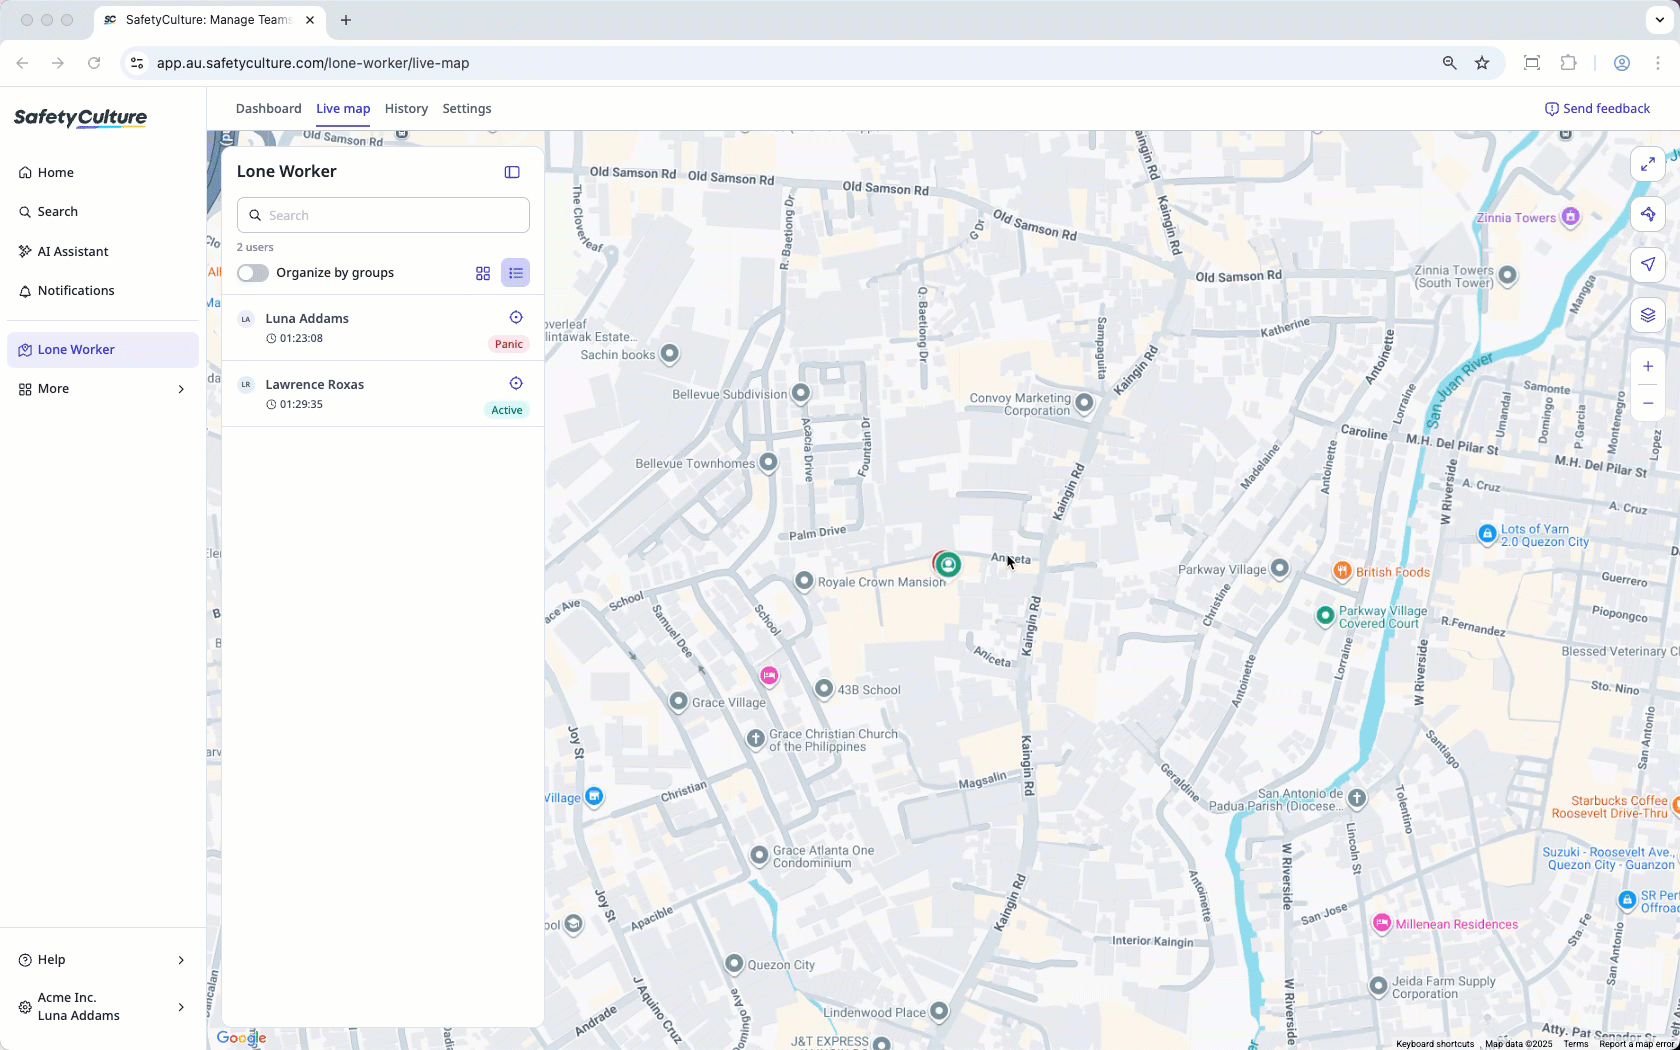
Task: Click Lots of Yarn shop marker
Action: [x=1487, y=534]
